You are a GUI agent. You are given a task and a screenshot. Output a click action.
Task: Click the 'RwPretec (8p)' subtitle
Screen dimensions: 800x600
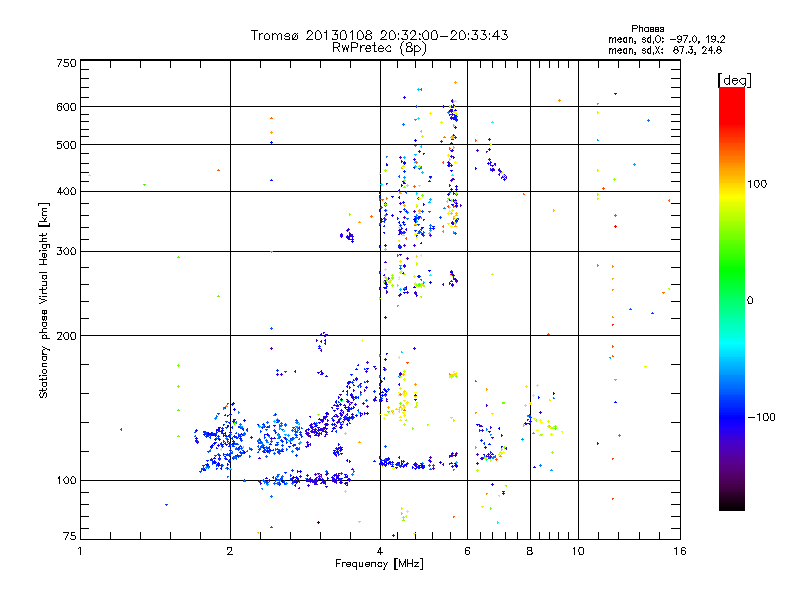click(x=379, y=48)
